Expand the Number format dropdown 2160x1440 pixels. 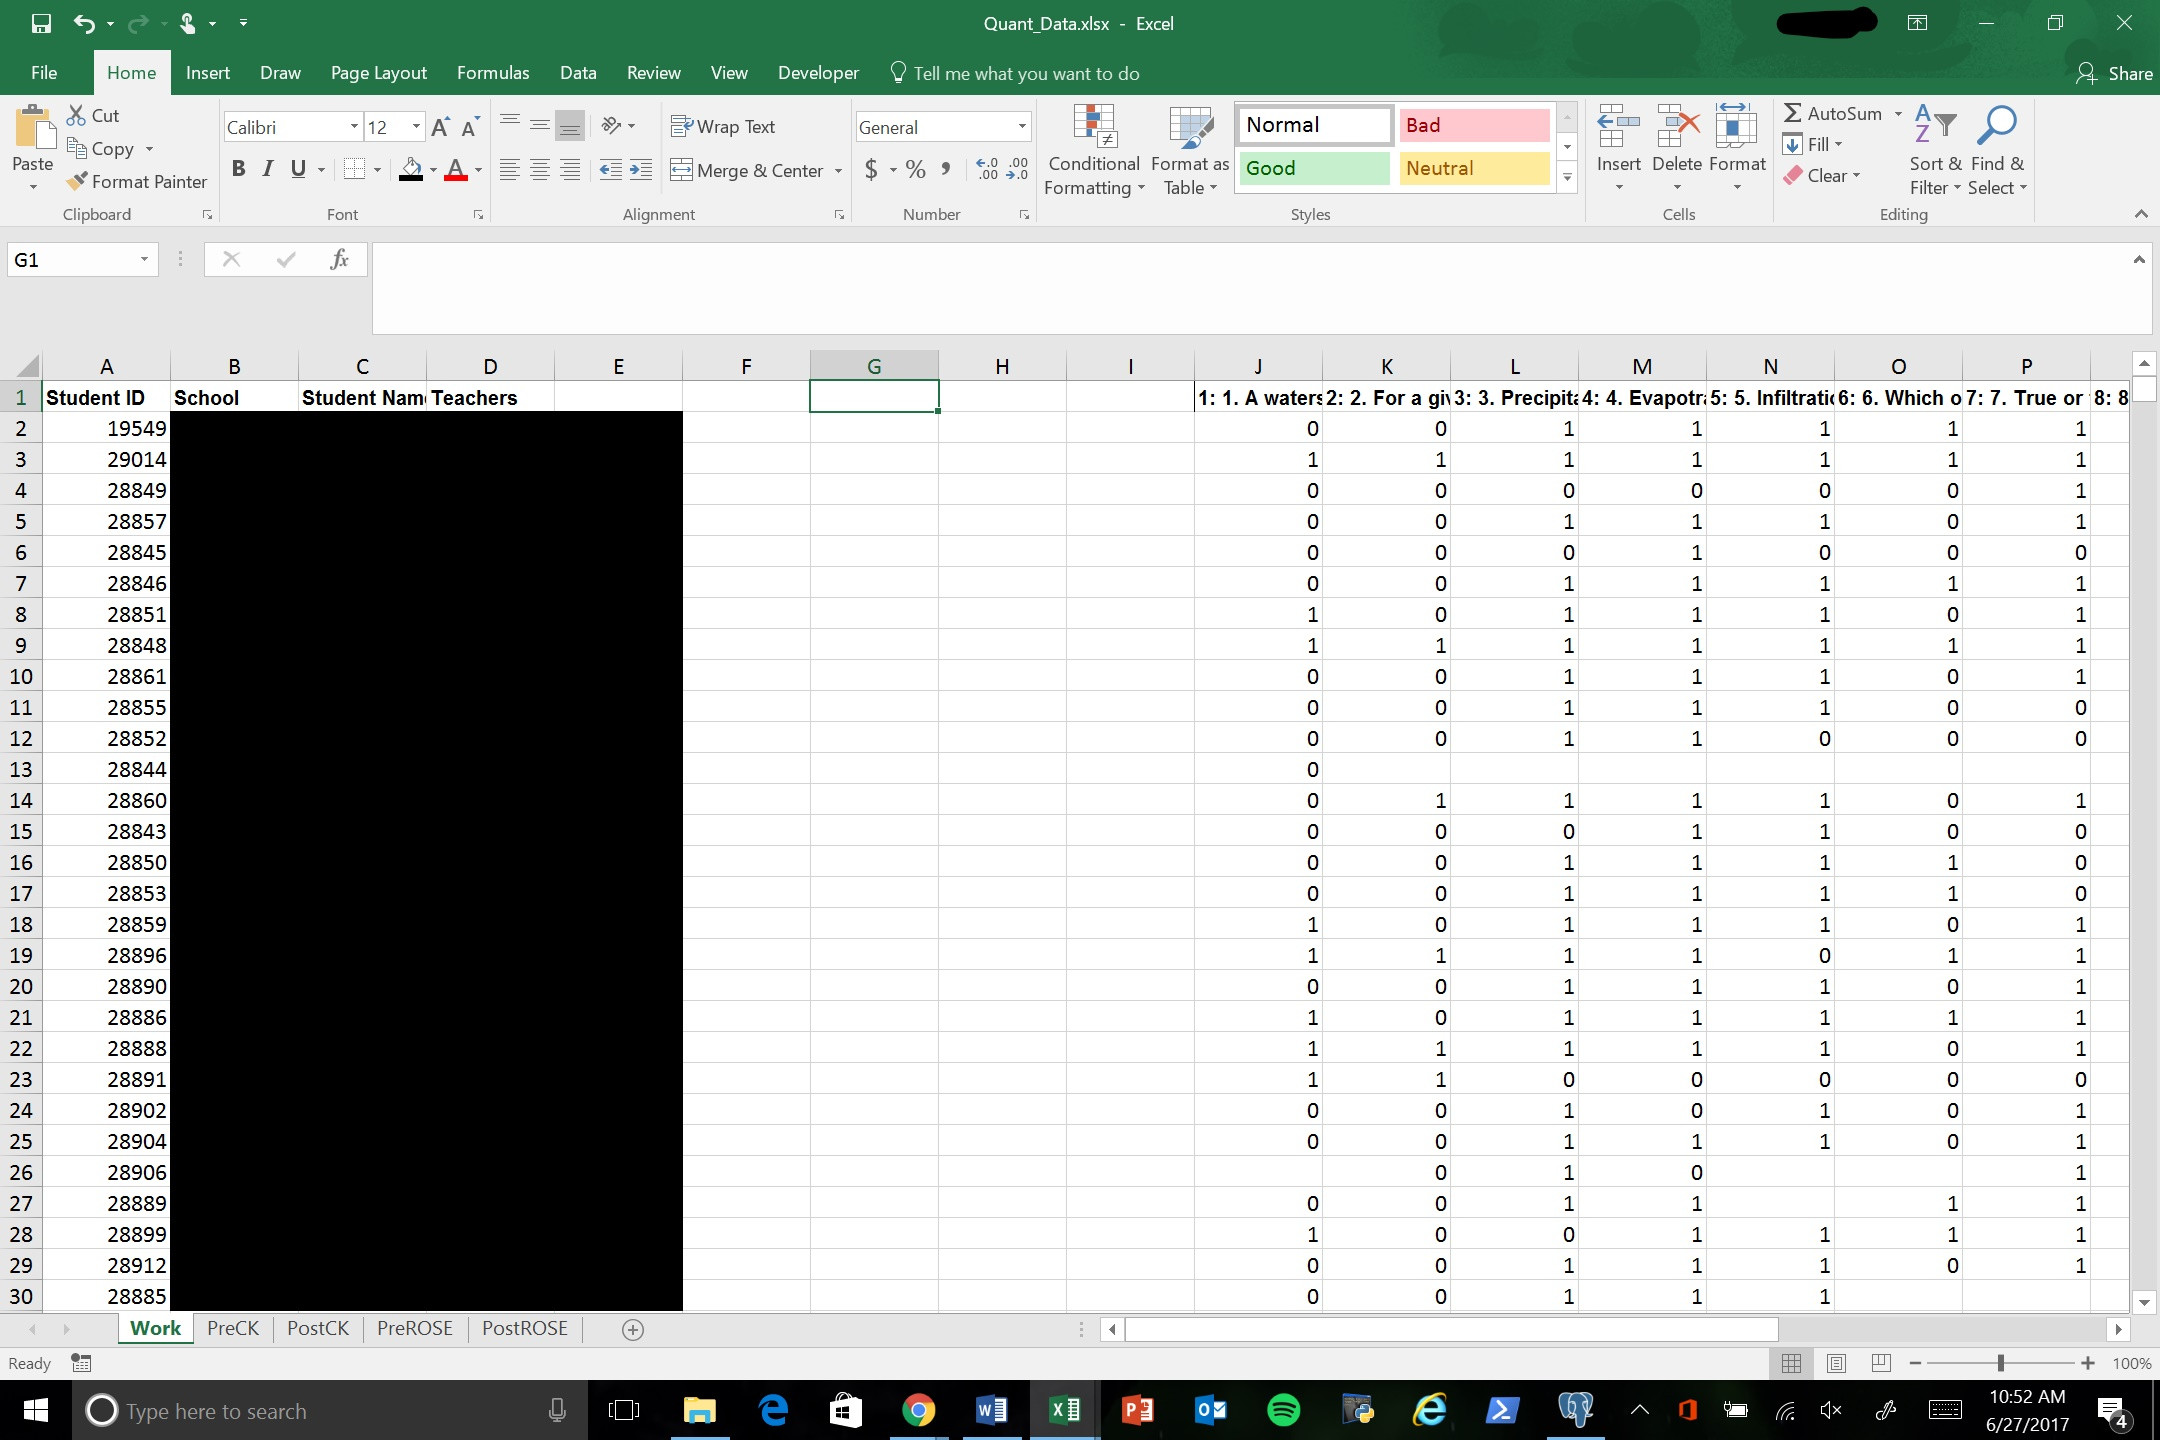click(x=1014, y=127)
